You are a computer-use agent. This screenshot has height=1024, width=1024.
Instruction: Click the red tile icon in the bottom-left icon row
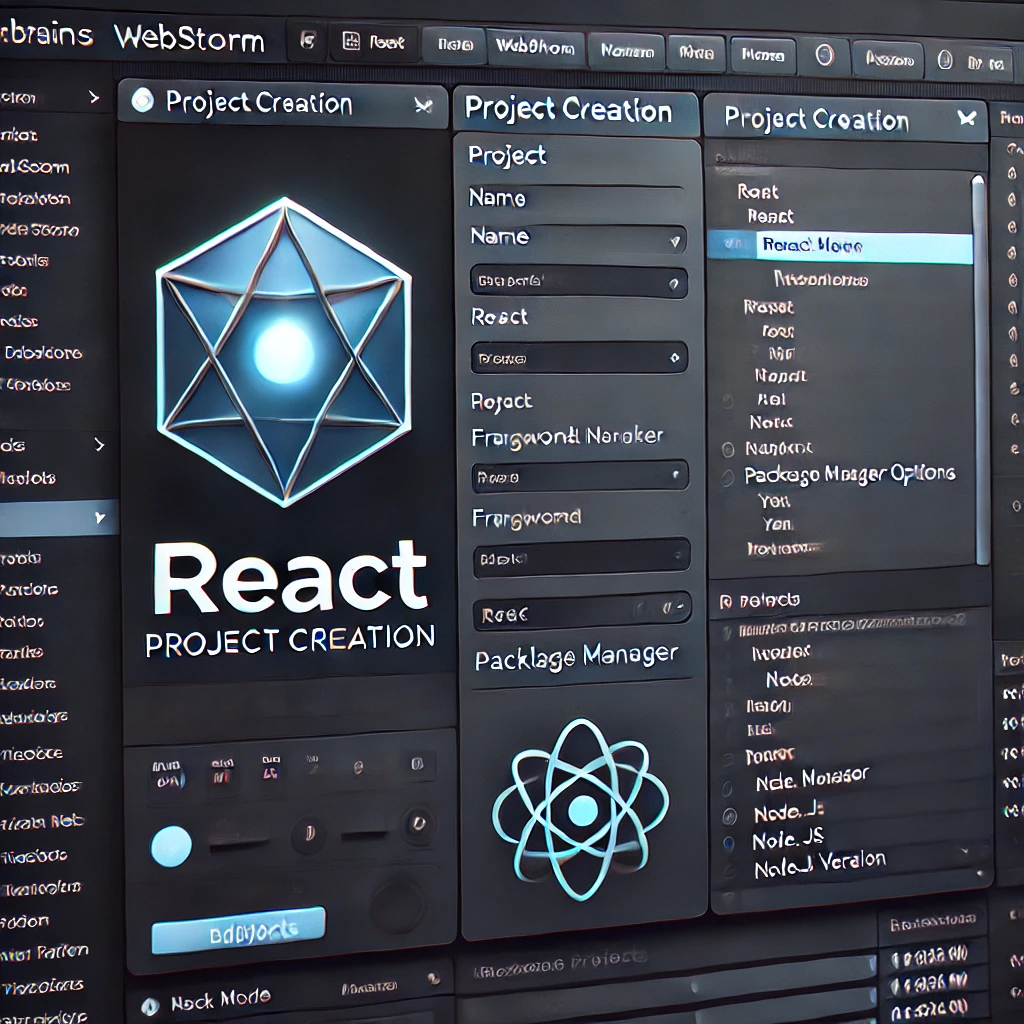click(x=221, y=771)
